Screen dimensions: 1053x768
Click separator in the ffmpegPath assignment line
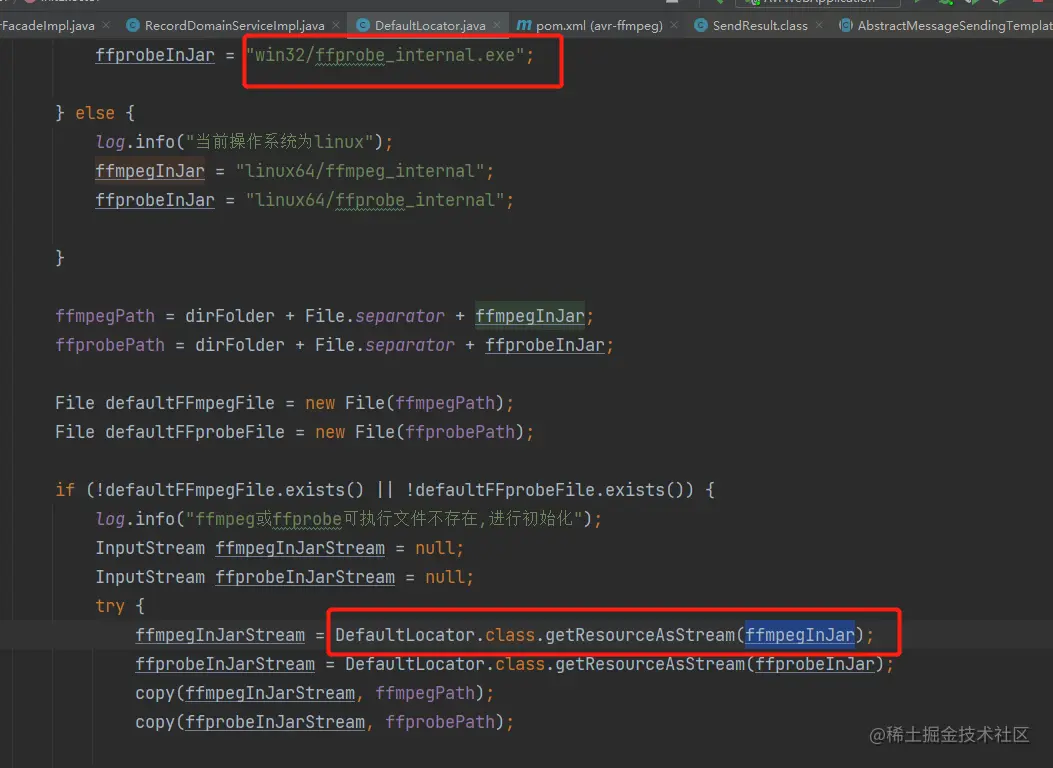point(400,316)
